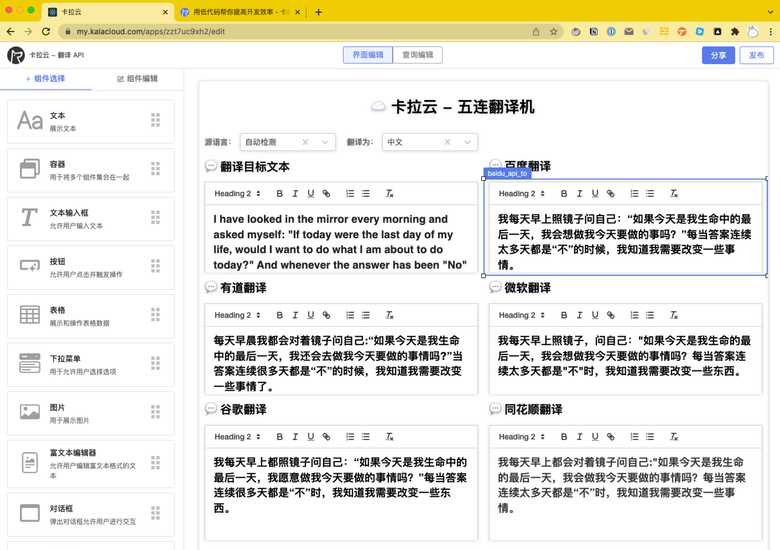Select the 对话框 component card

tap(91, 514)
